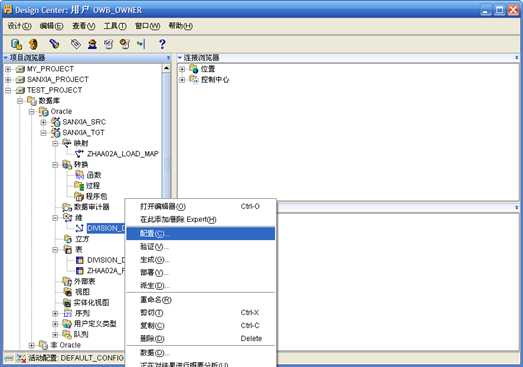Open the 帮助(H) menu

point(180,26)
